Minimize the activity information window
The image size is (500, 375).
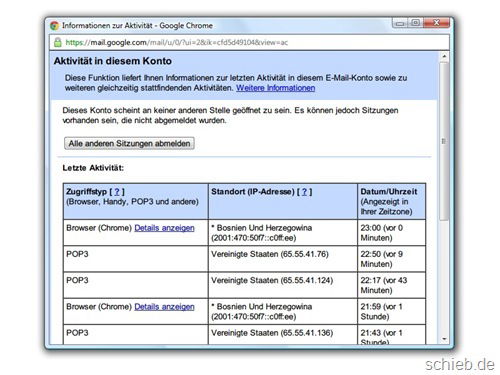[x=400, y=23]
